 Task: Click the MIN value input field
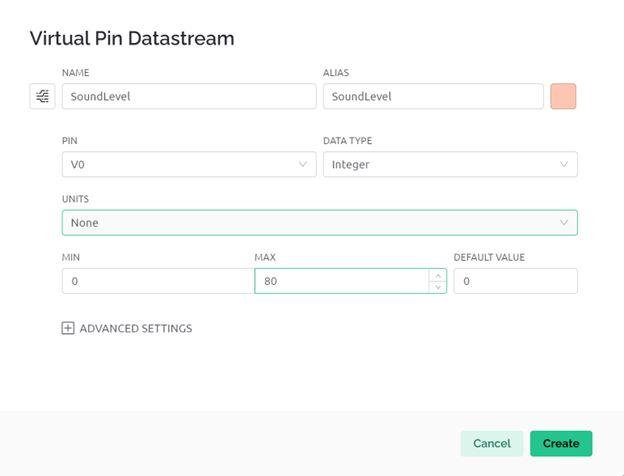[x=157, y=281]
